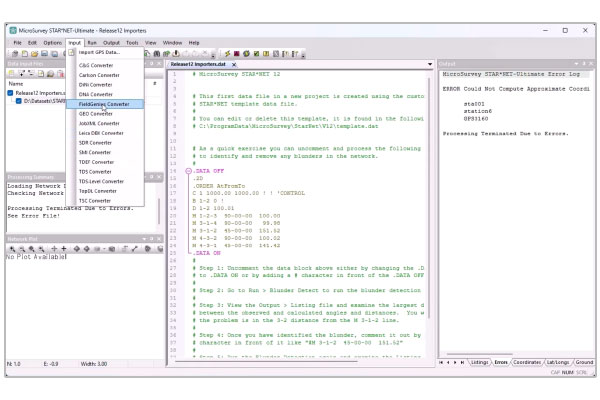Click the light crosshair pan icon in Network Plot

54,249
